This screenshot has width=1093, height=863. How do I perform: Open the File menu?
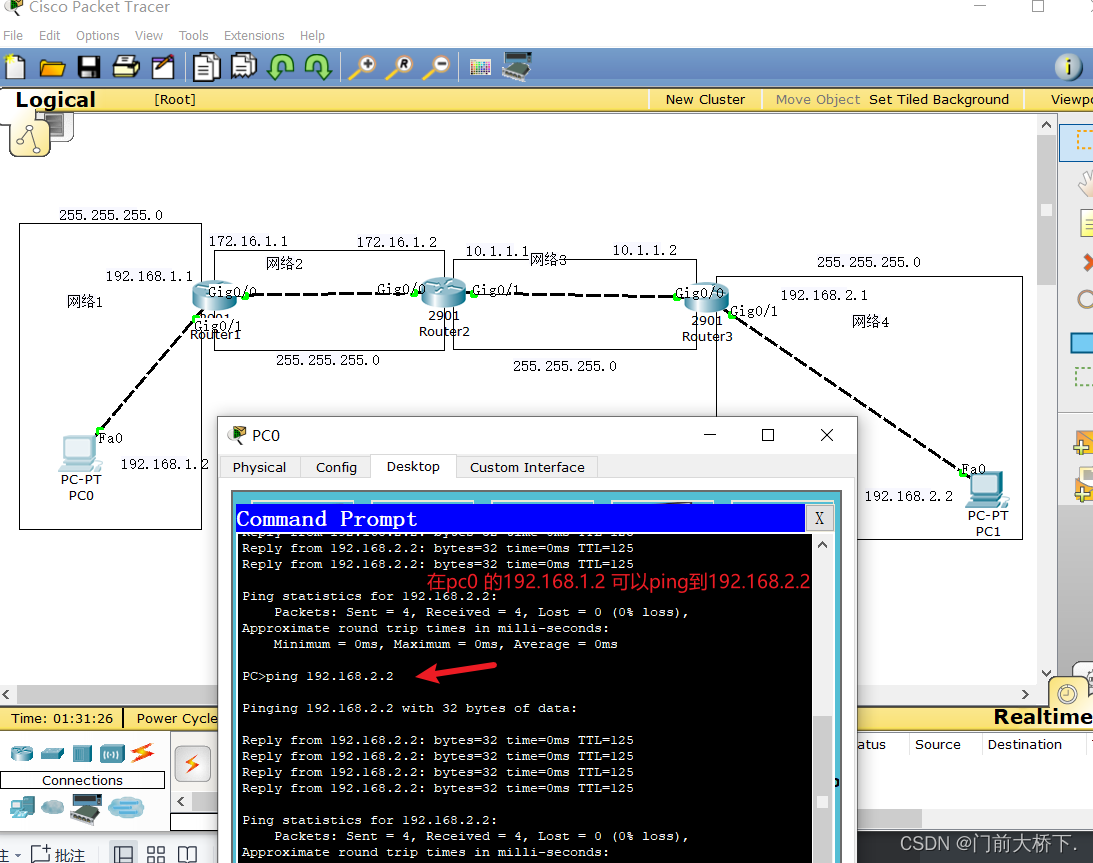[13, 36]
